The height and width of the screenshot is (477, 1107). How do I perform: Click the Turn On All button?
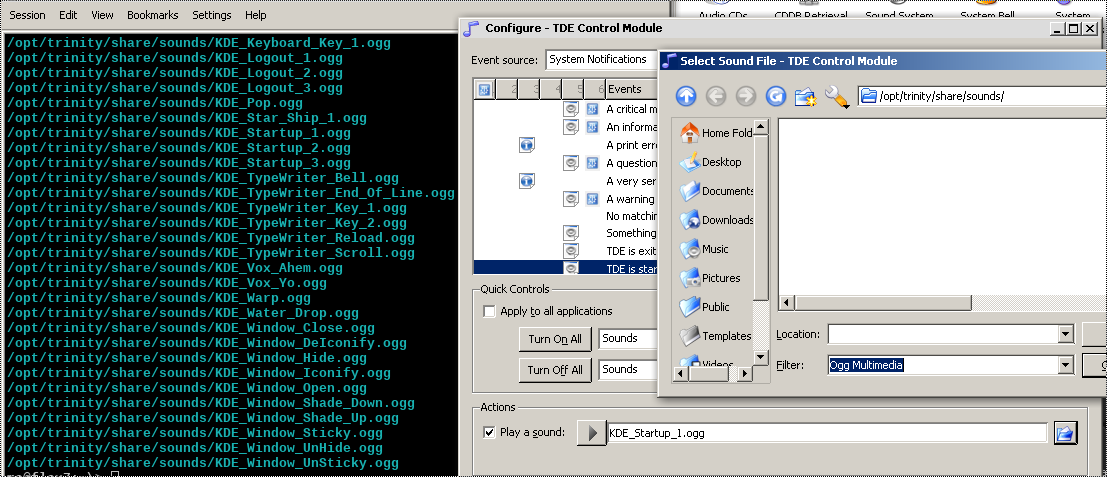click(555, 339)
